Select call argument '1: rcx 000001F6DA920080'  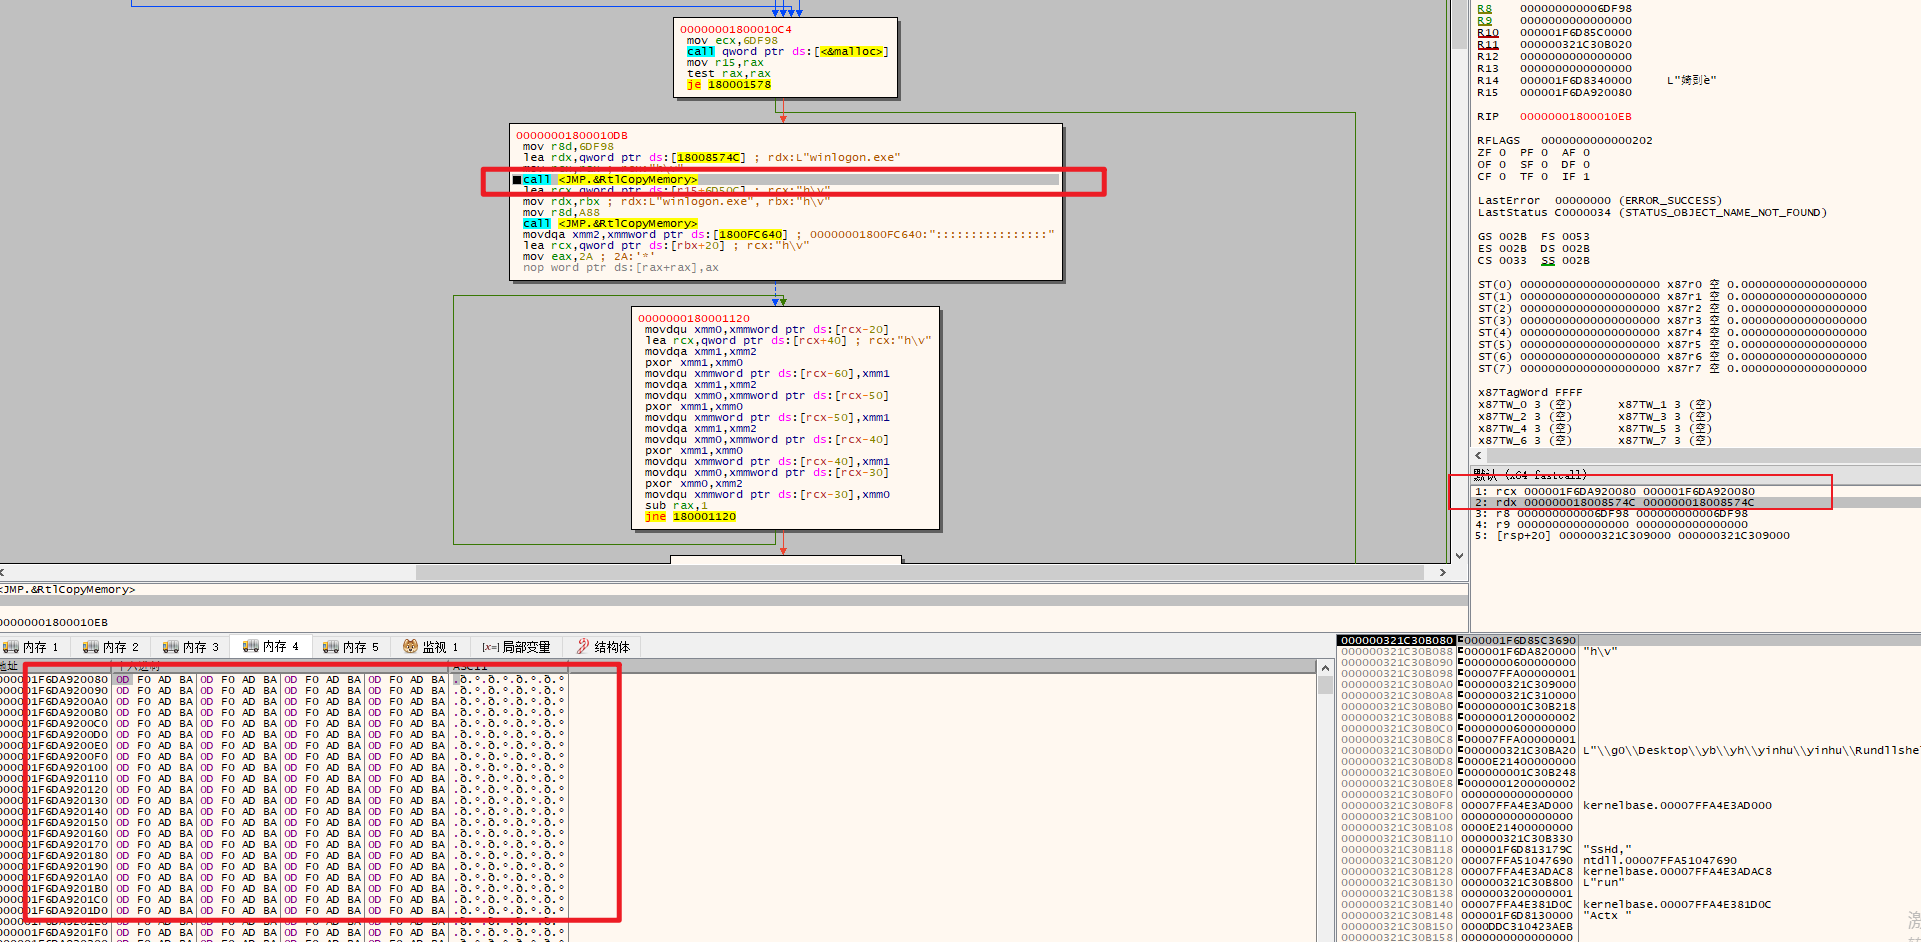pyautogui.click(x=1615, y=492)
